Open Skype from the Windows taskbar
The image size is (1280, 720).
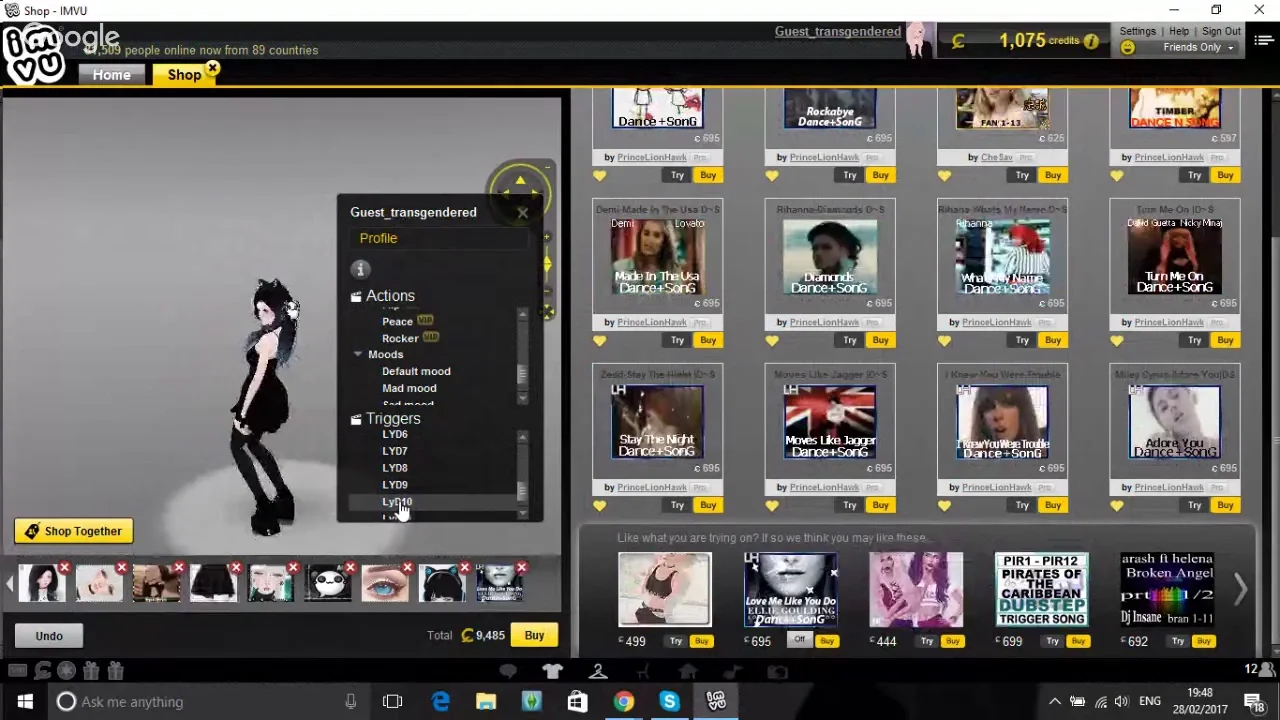[x=669, y=701]
